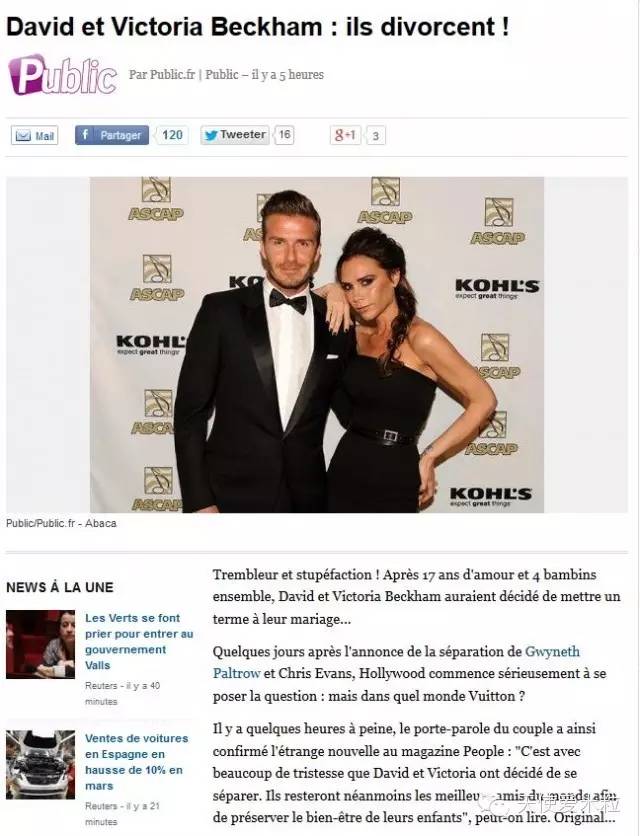Open Ventes de voitures en Espagne story
The height and width of the screenshot is (836, 640).
pyautogui.click(x=137, y=762)
